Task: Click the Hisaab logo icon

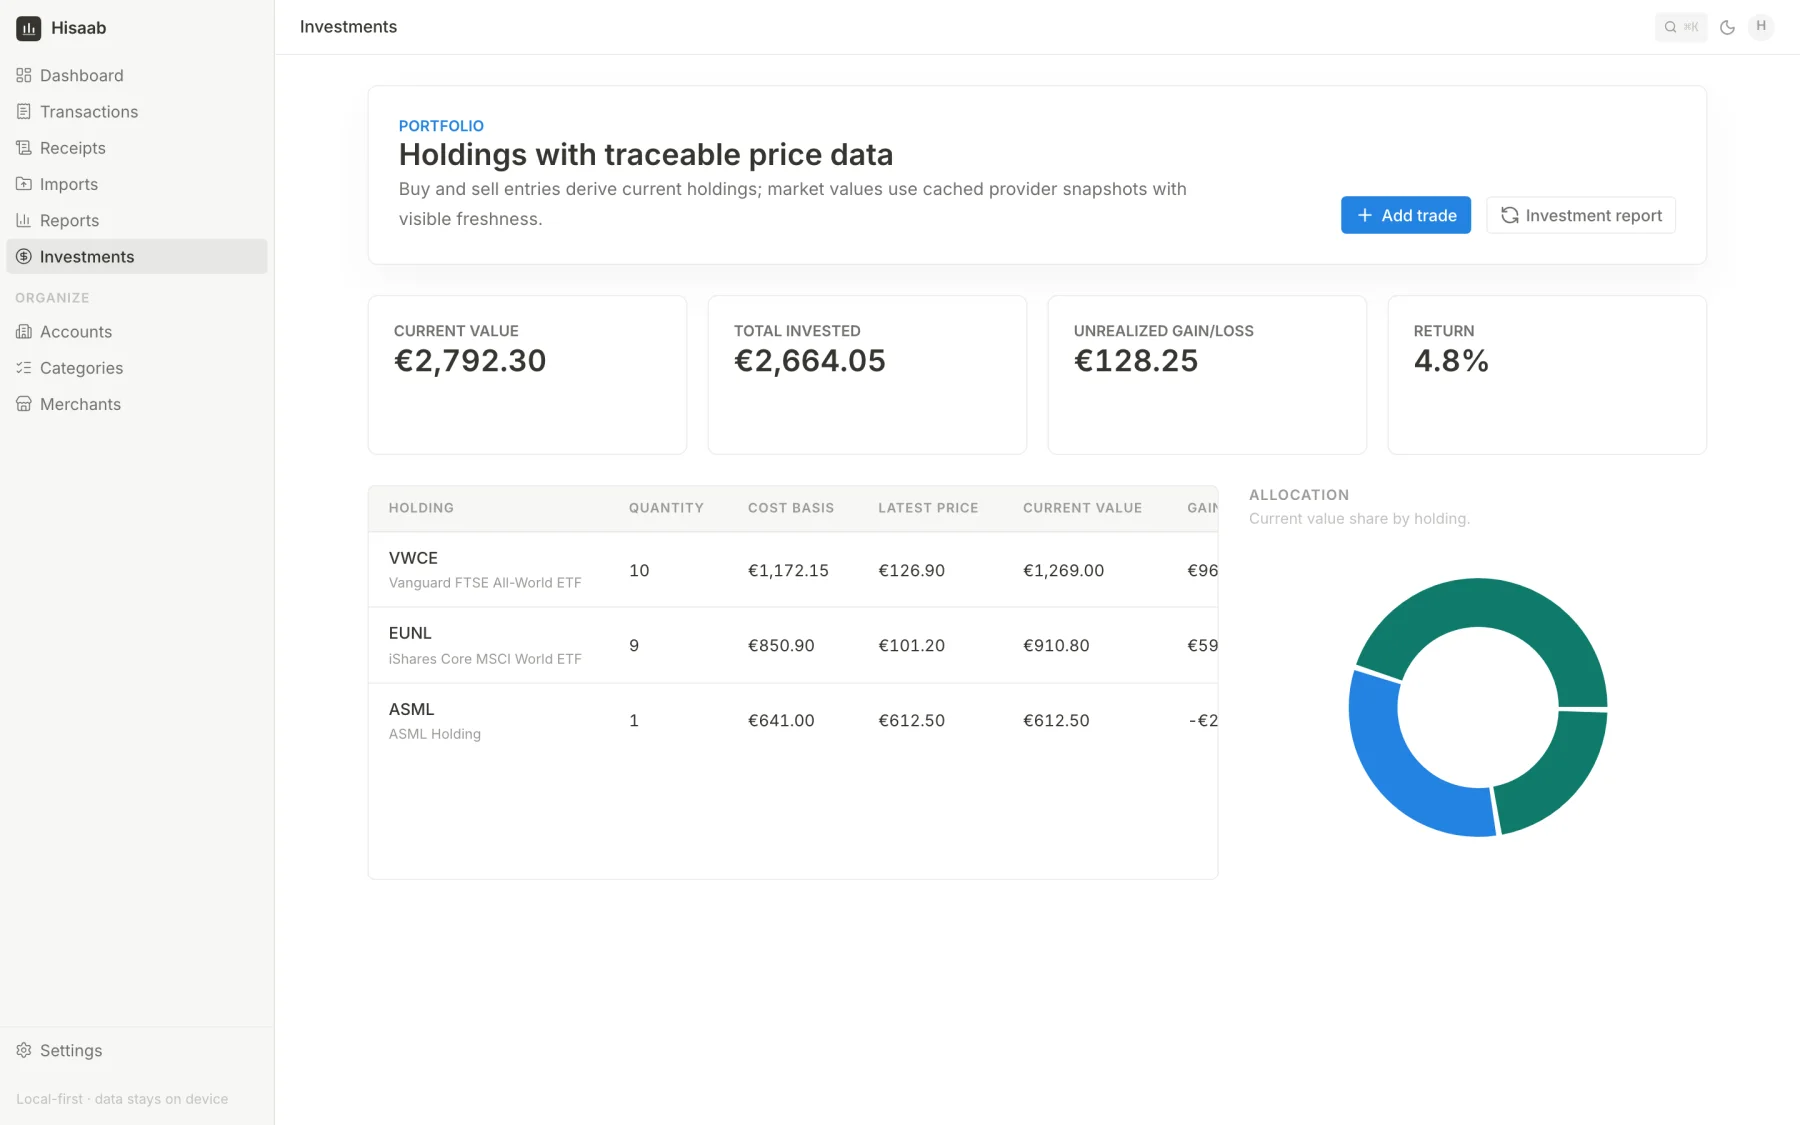Action: coord(28,28)
